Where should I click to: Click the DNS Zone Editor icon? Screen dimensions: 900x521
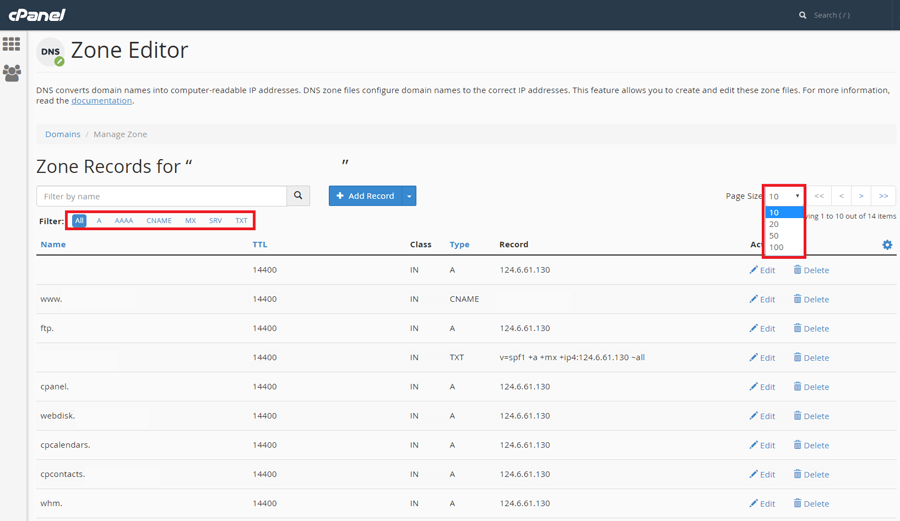click(x=51, y=52)
